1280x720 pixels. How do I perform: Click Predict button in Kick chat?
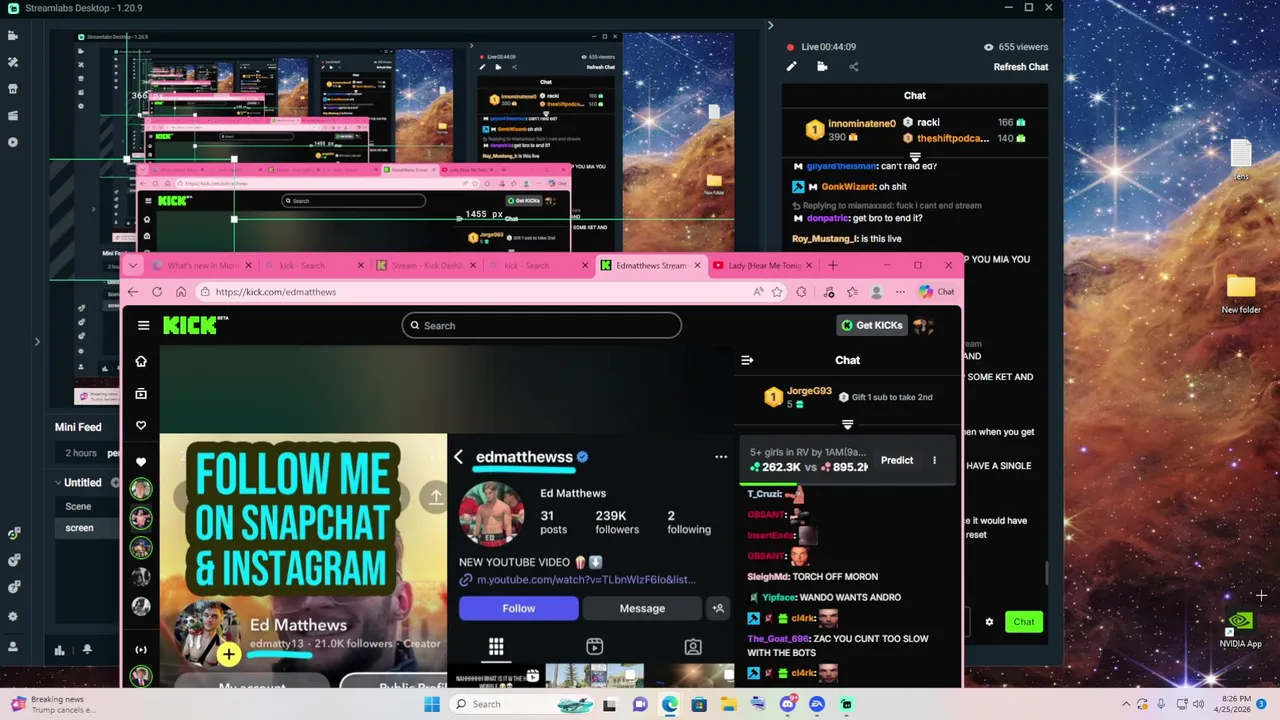click(897, 460)
